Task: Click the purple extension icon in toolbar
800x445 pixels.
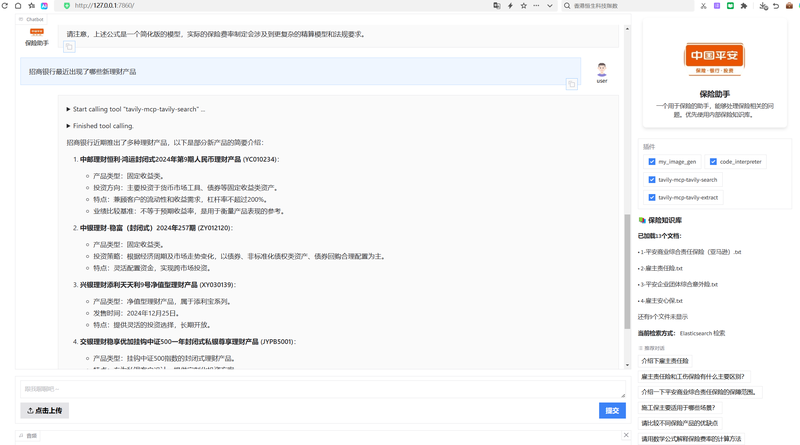Action: 717,6
